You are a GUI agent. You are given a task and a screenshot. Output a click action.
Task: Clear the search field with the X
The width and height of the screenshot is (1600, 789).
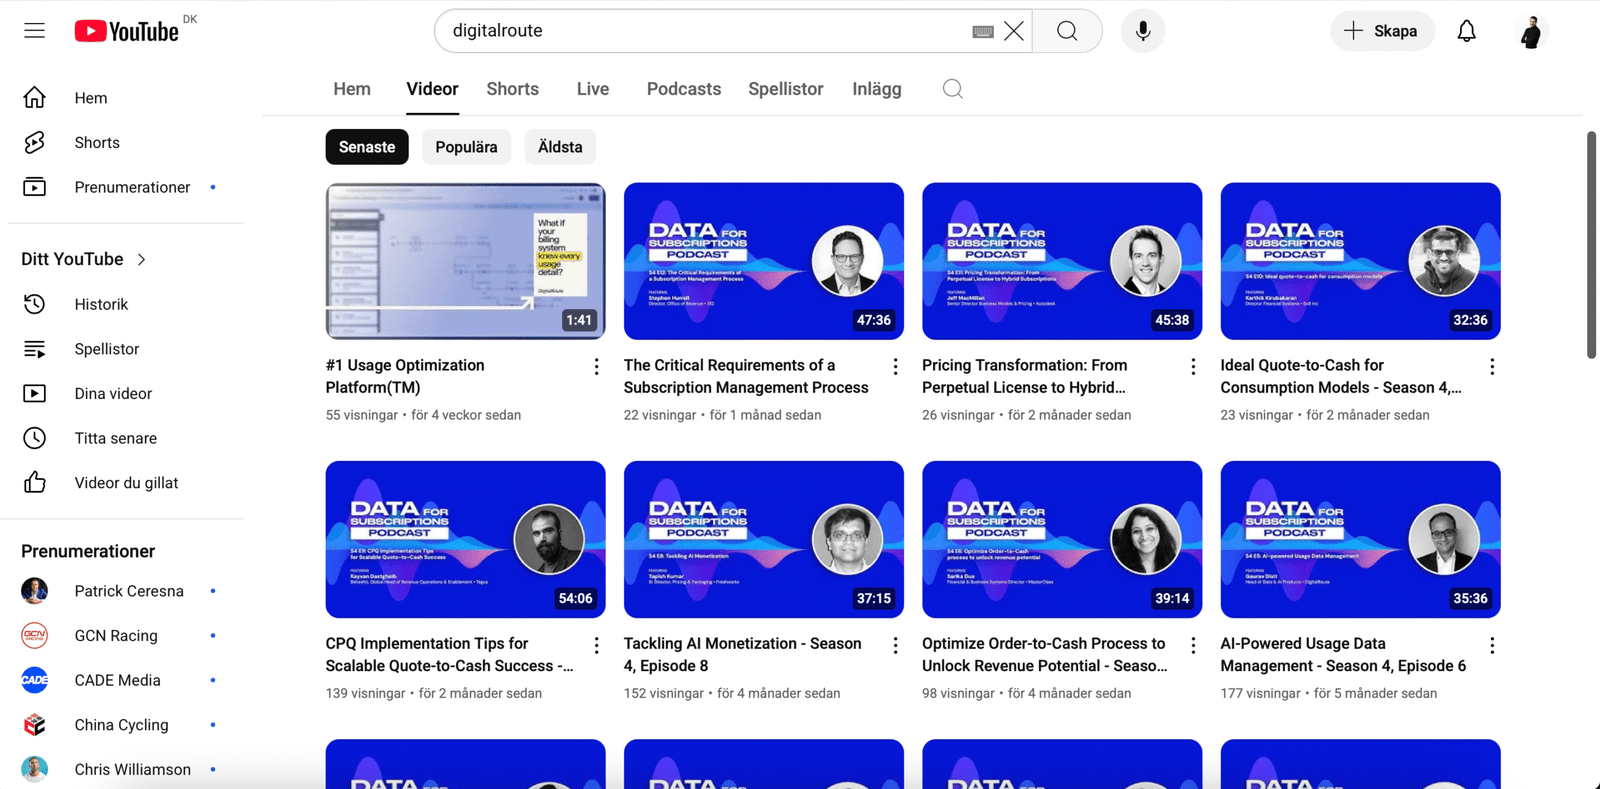[x=1014, y=31]
